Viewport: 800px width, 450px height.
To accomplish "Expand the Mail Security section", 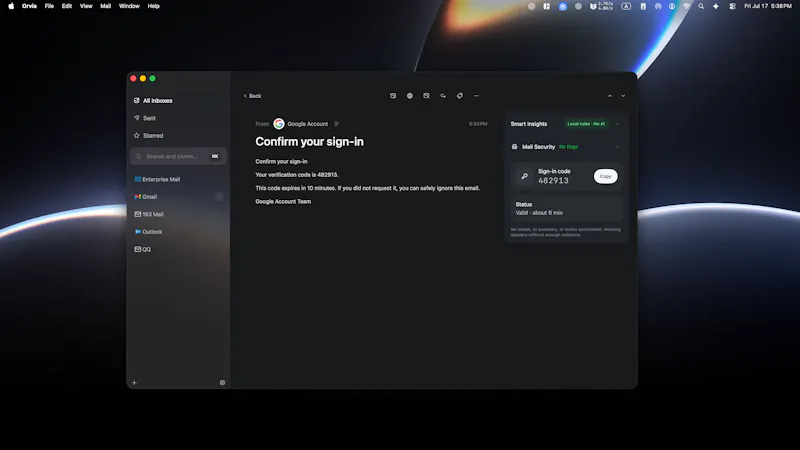I will pos(617,147).
